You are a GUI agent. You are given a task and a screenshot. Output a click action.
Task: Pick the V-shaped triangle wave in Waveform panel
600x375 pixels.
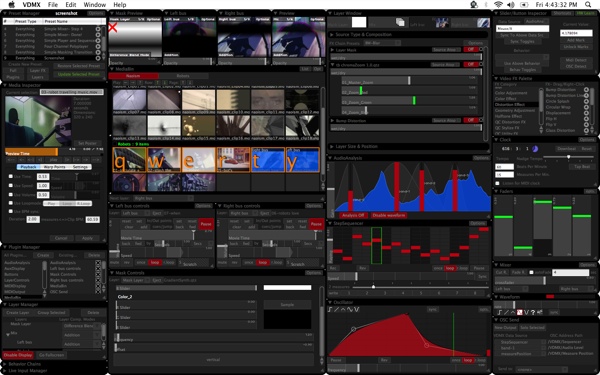(526, 313)
